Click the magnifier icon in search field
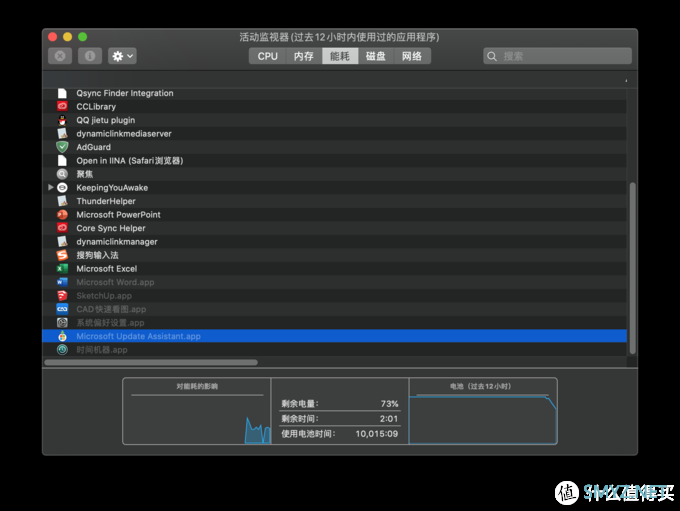This screenshot has height=511, width=680. [492, 56]
